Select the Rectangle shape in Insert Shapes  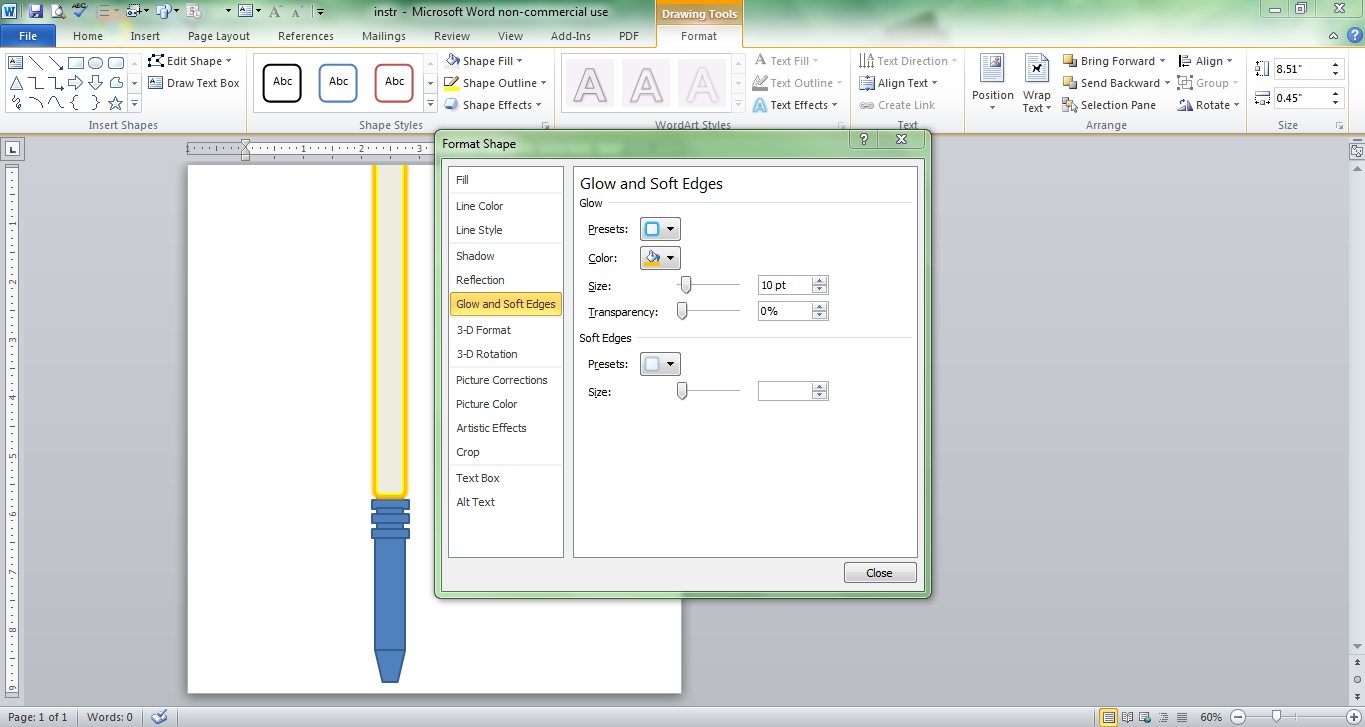[x=76, y=62]
